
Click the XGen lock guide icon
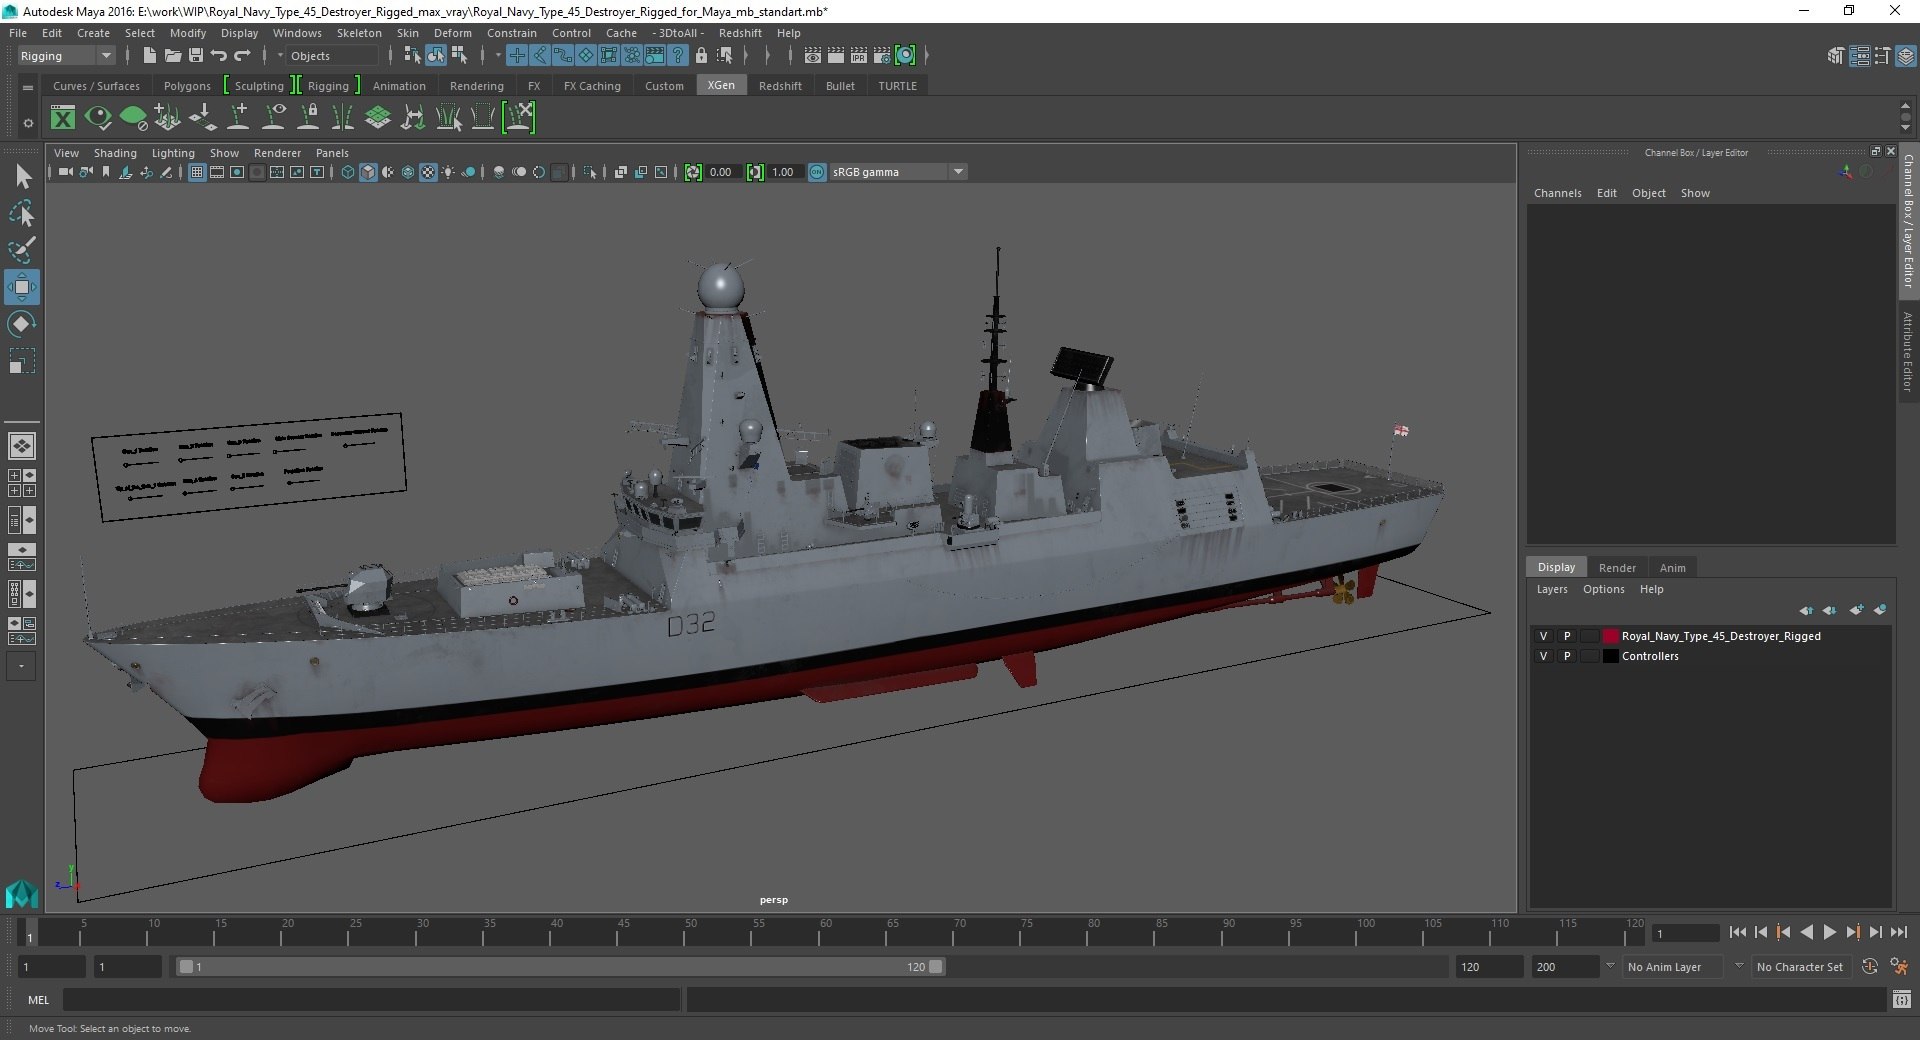(x=308, y=118)
